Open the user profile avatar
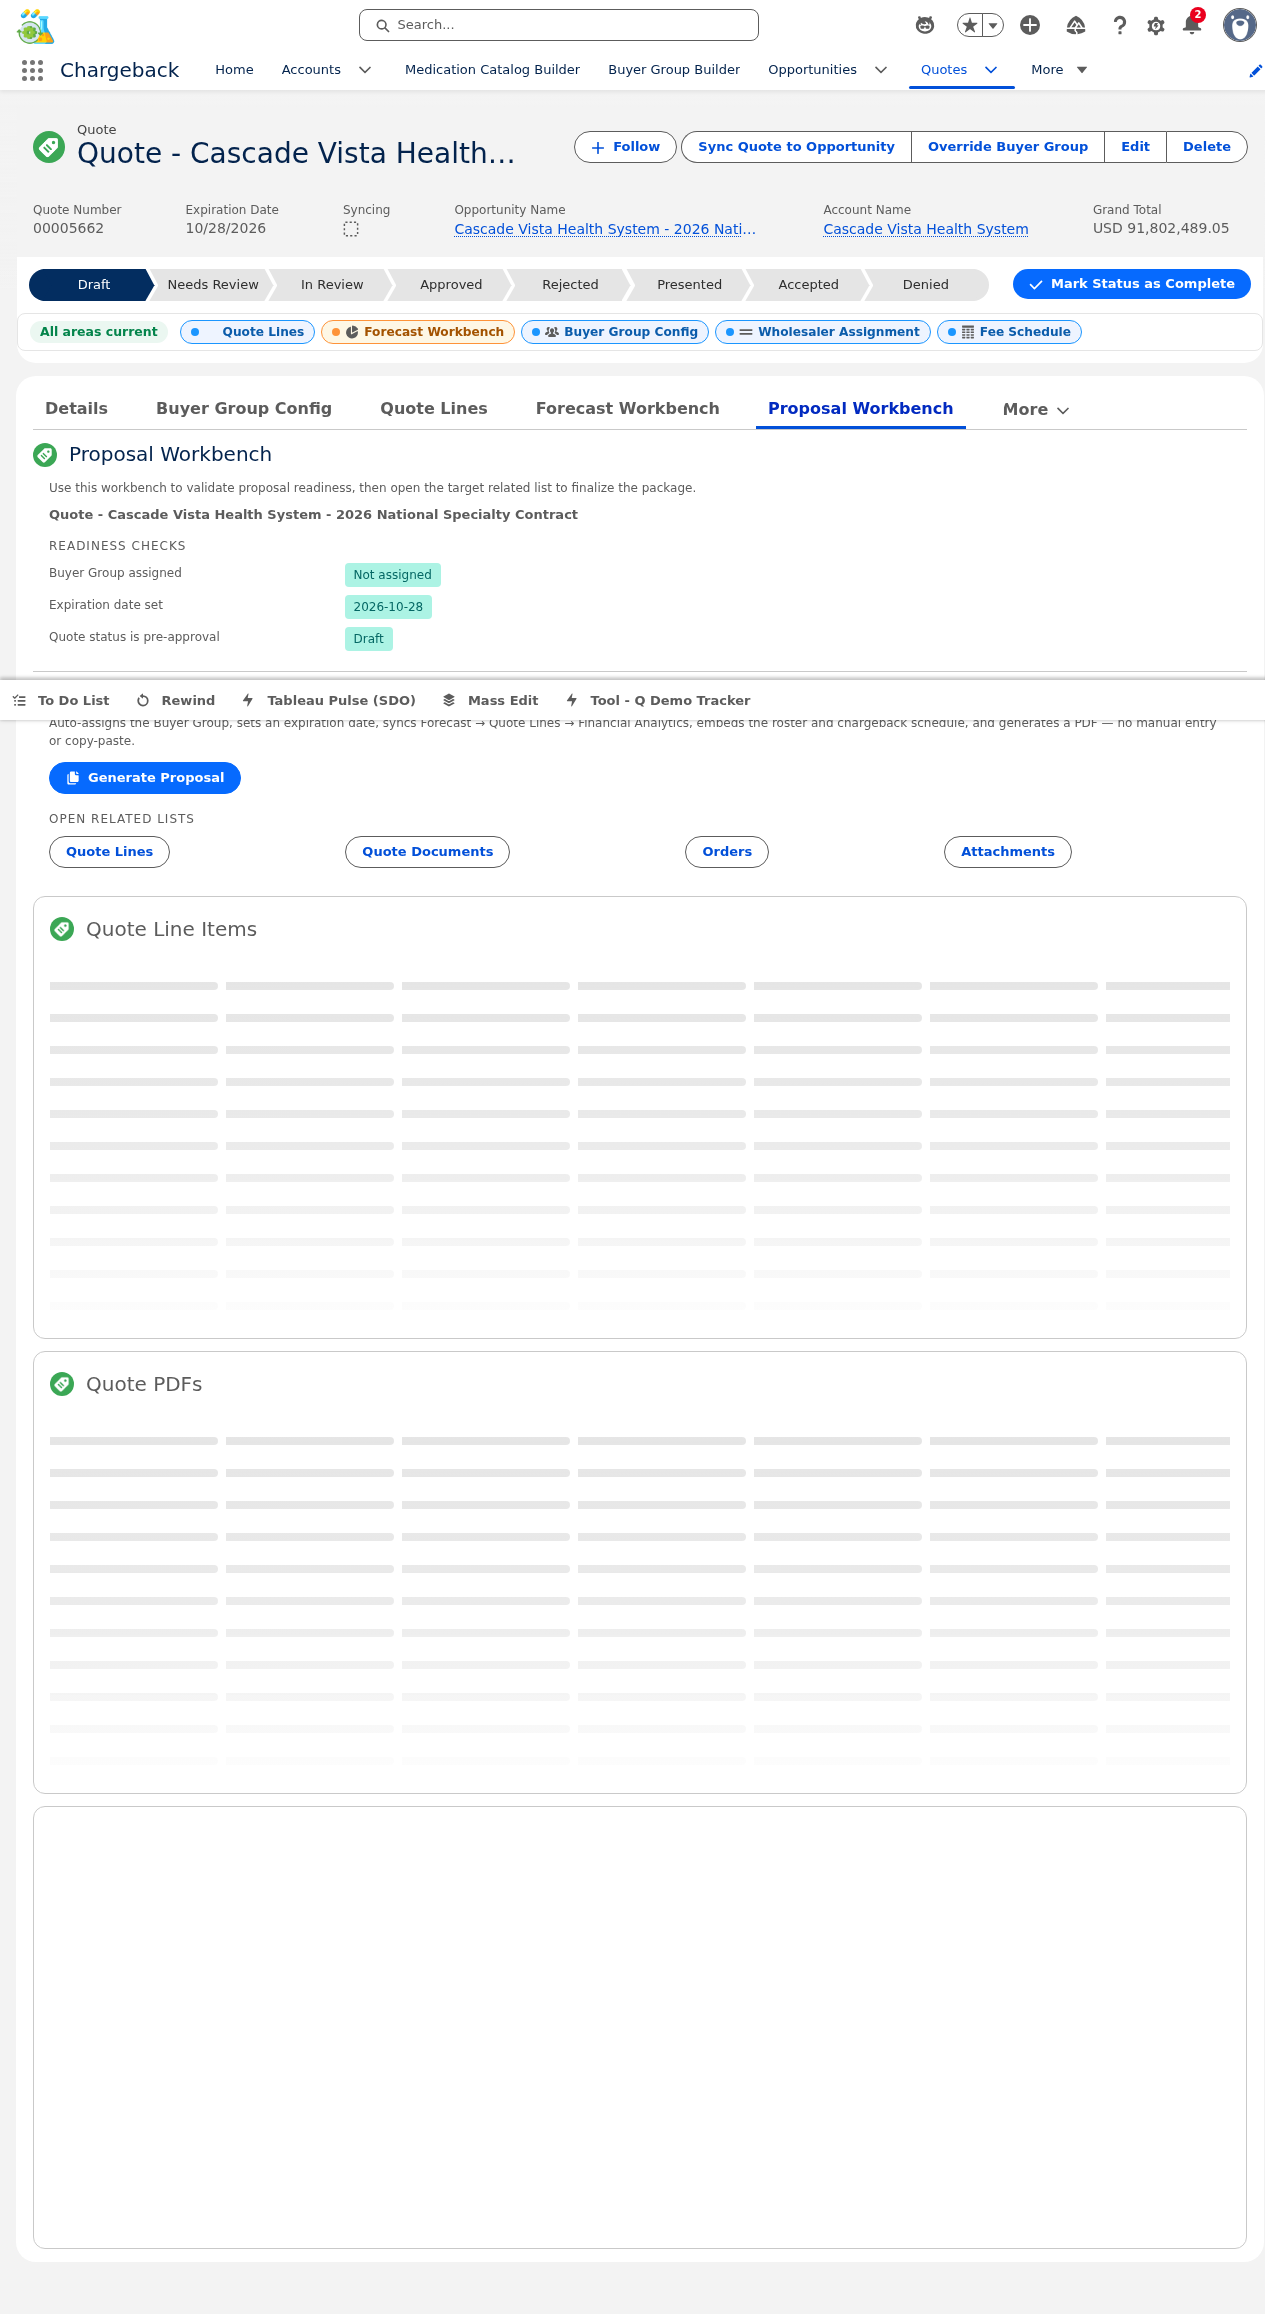This screenshot has width=1265, height=2314. [x=1240, y=25]
